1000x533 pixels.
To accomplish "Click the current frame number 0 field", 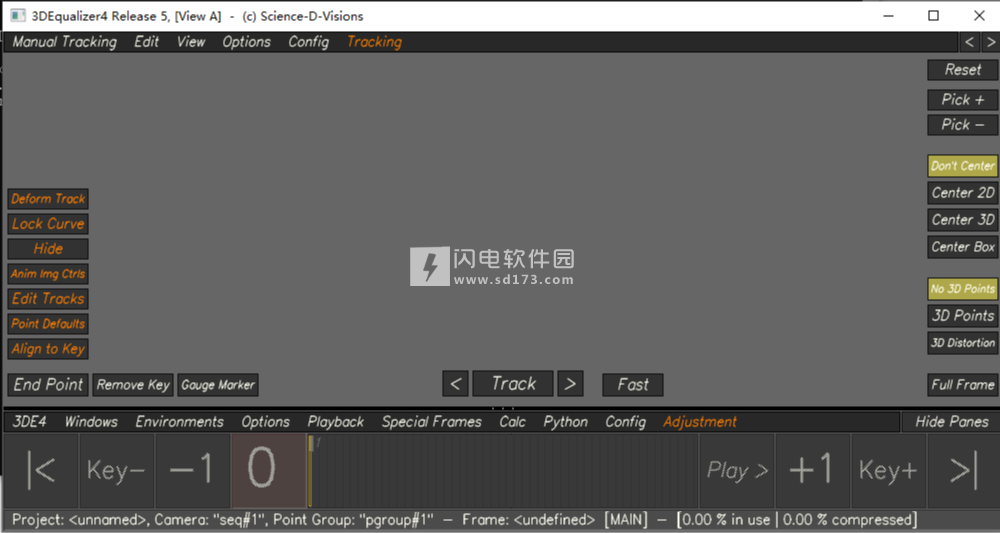I will click(268, 471).
